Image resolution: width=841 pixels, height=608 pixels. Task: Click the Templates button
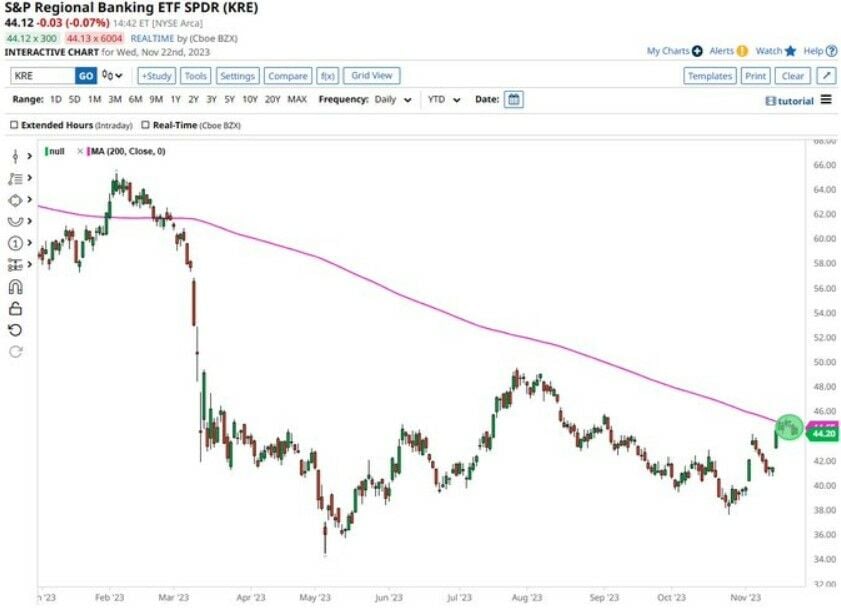pos(711,76)
